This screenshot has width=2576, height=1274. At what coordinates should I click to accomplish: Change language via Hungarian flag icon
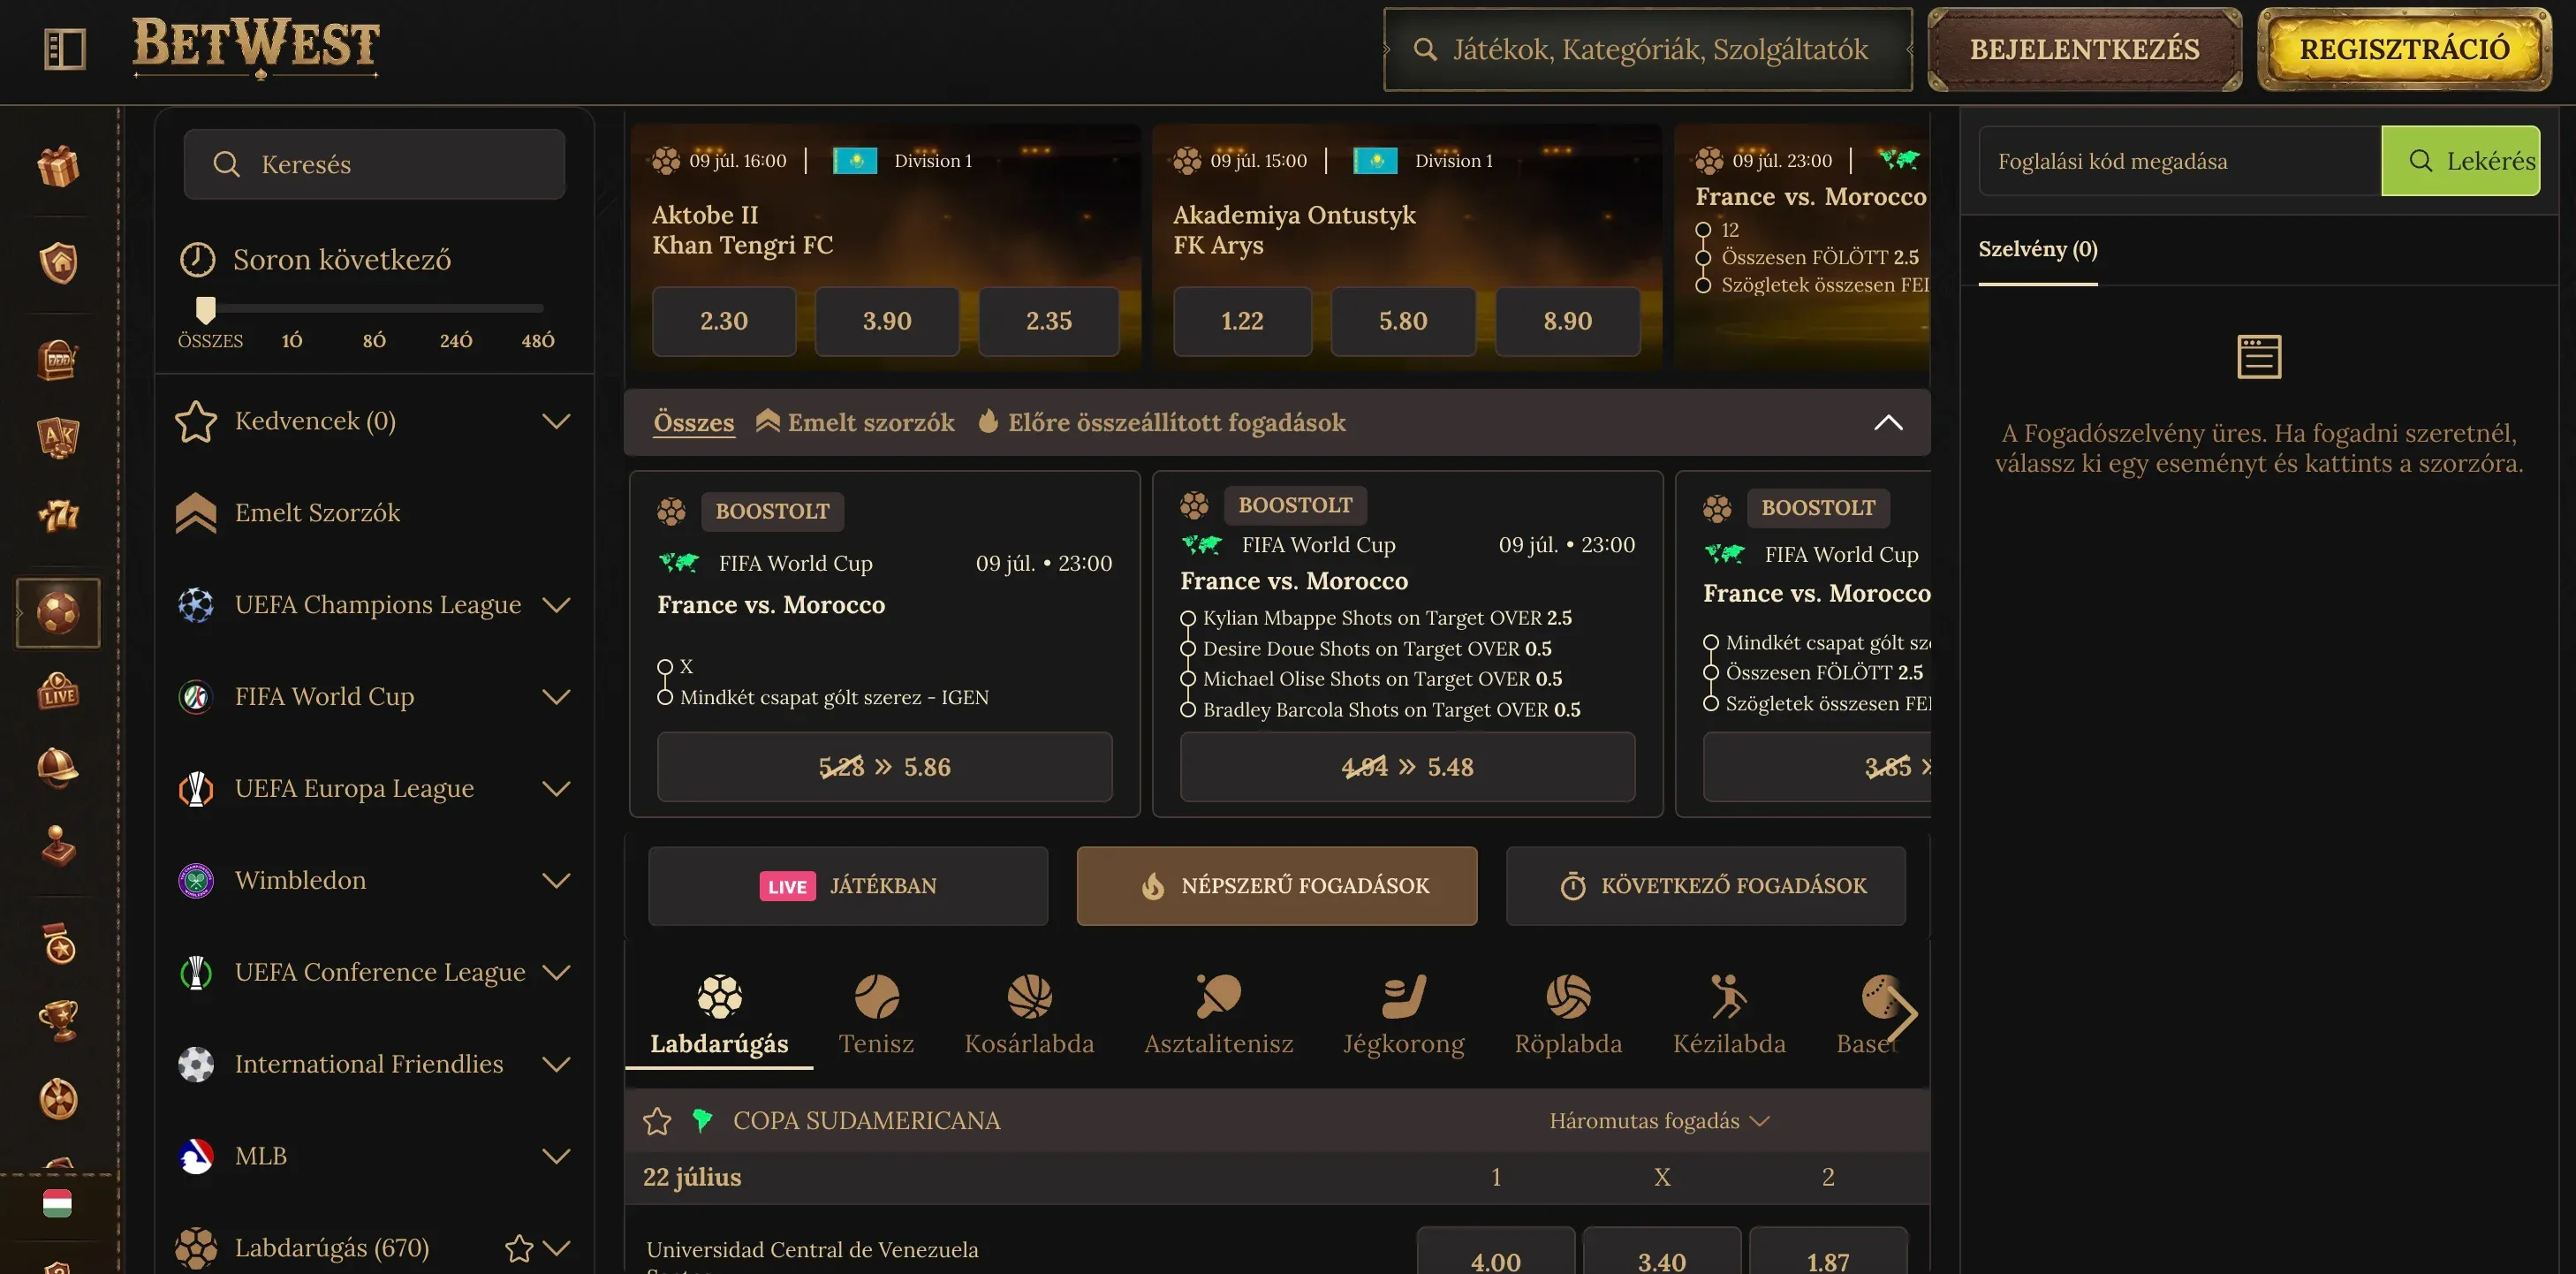click(57, 1203)
